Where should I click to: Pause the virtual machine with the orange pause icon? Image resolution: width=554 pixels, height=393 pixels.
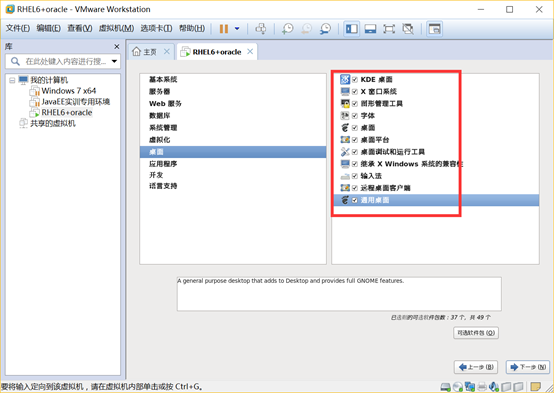click(x=224, y=29)
